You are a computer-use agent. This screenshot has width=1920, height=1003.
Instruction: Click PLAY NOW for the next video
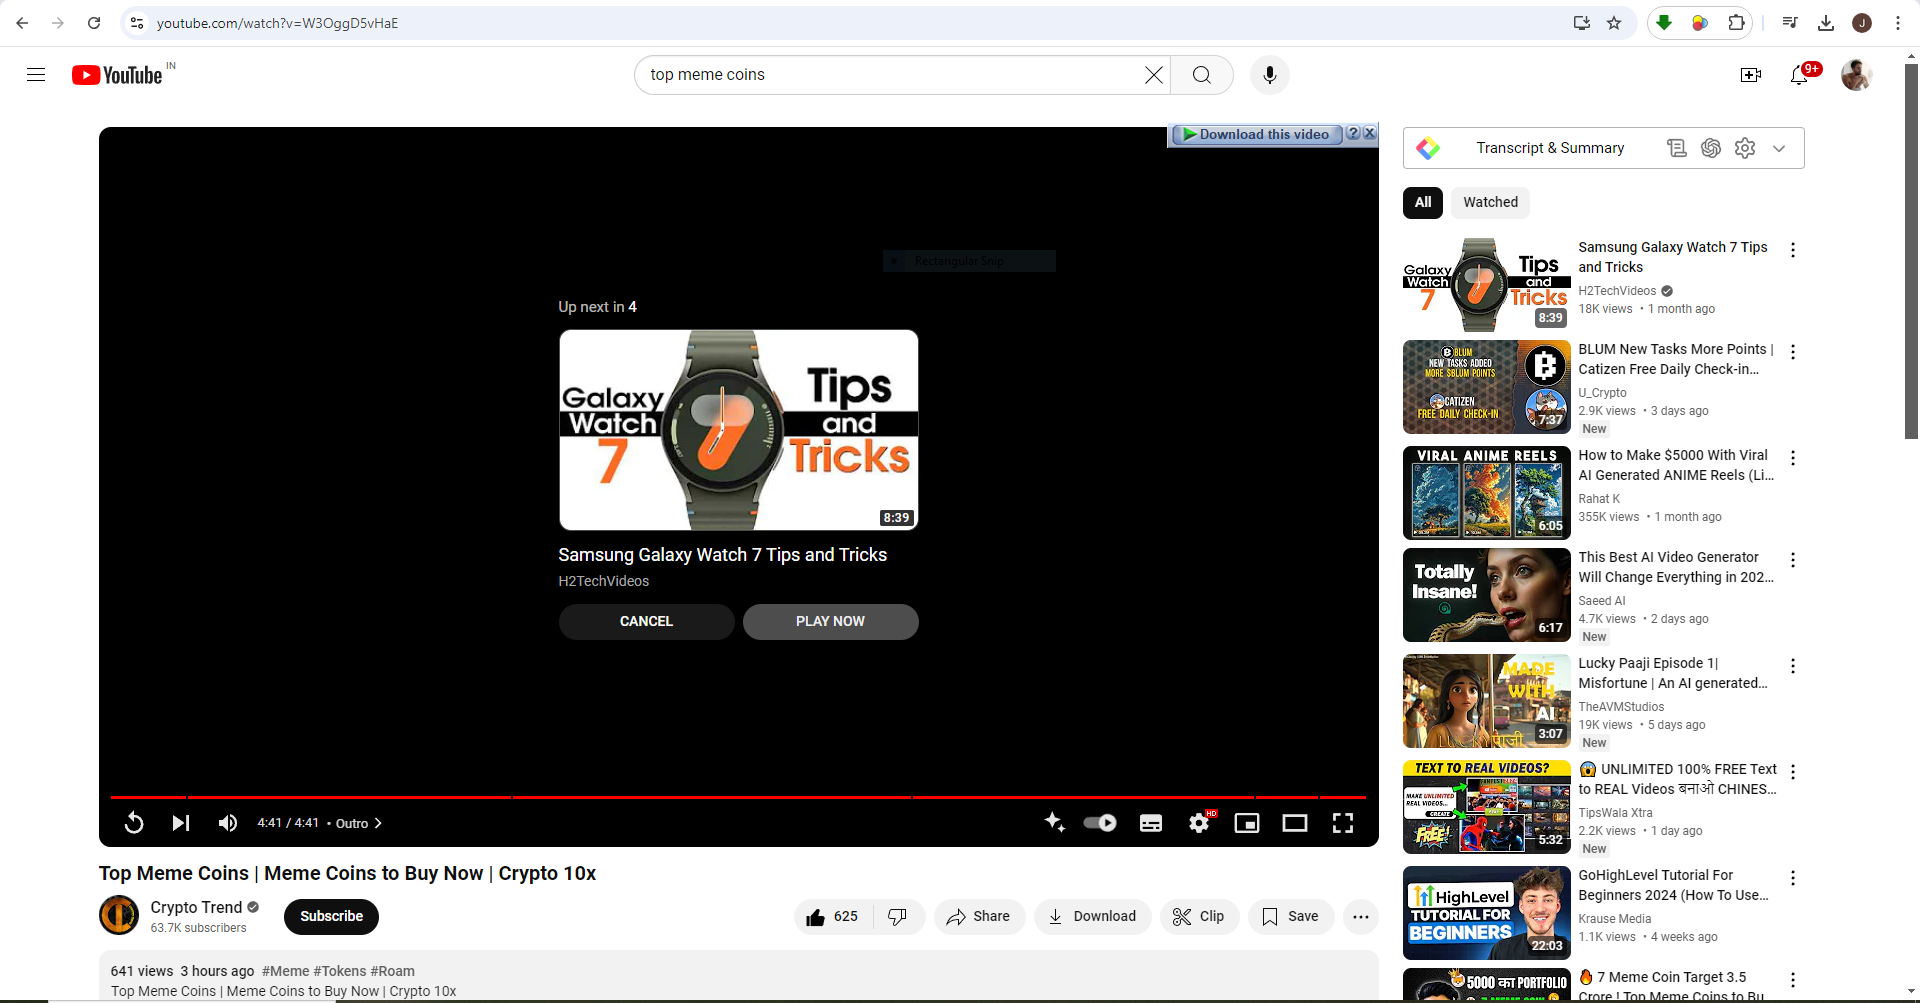click(830, 622)
